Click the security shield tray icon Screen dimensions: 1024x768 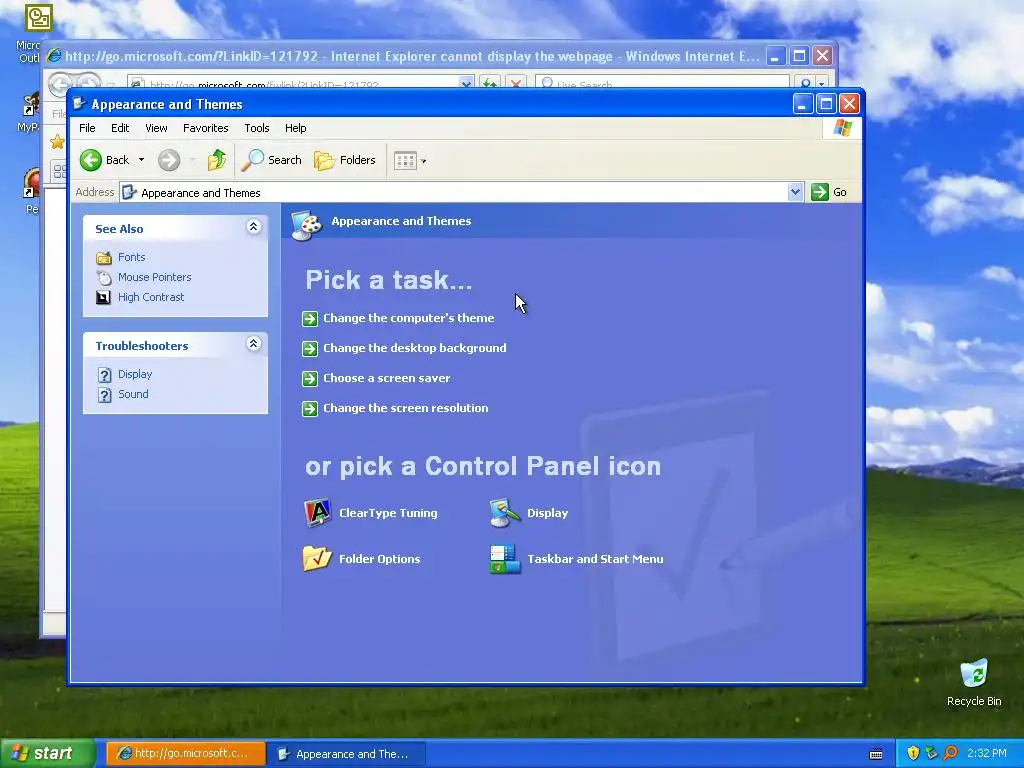913,754
